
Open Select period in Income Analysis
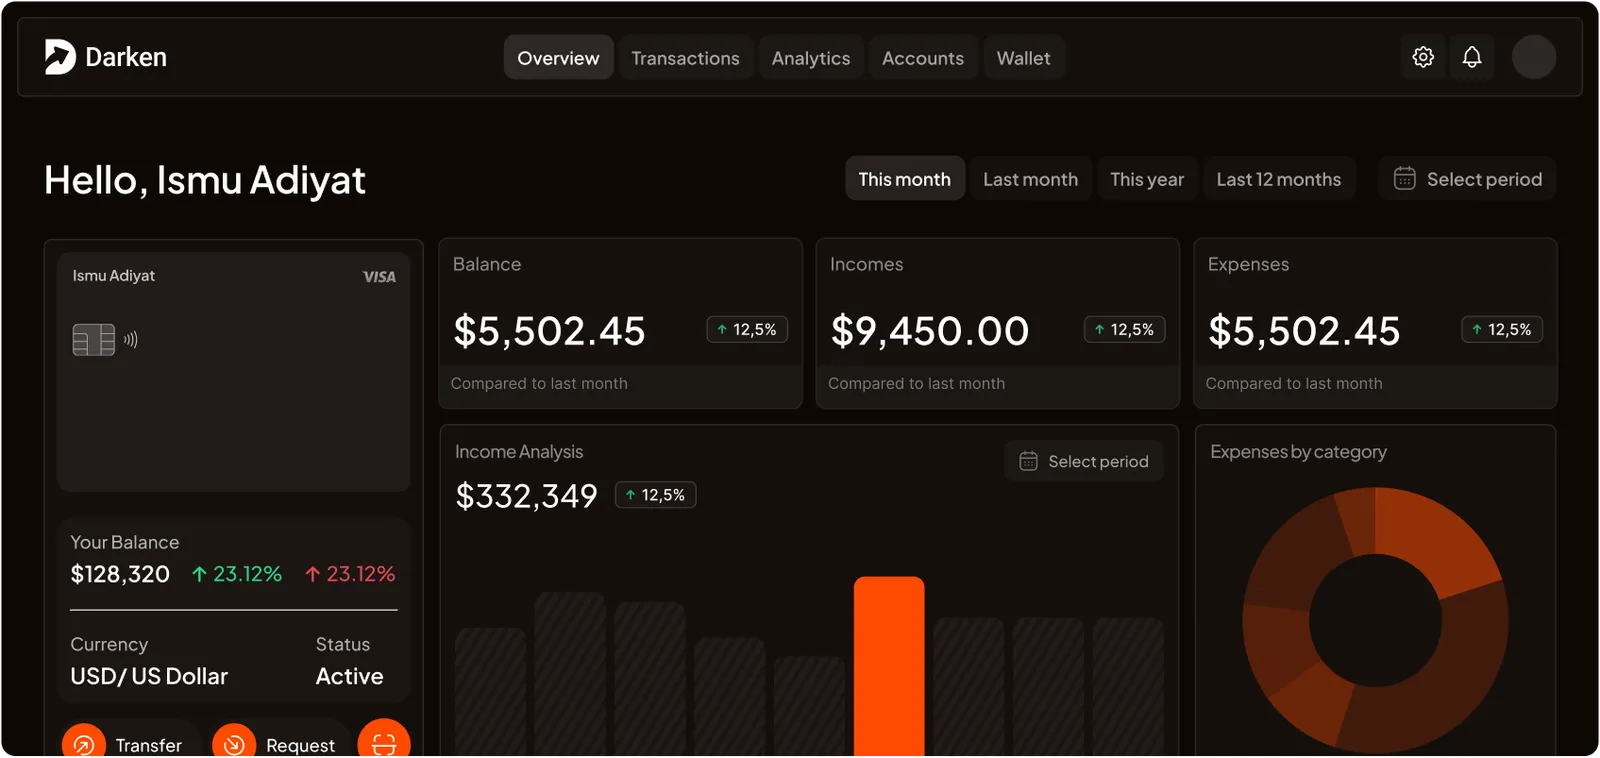point(1084,461)
